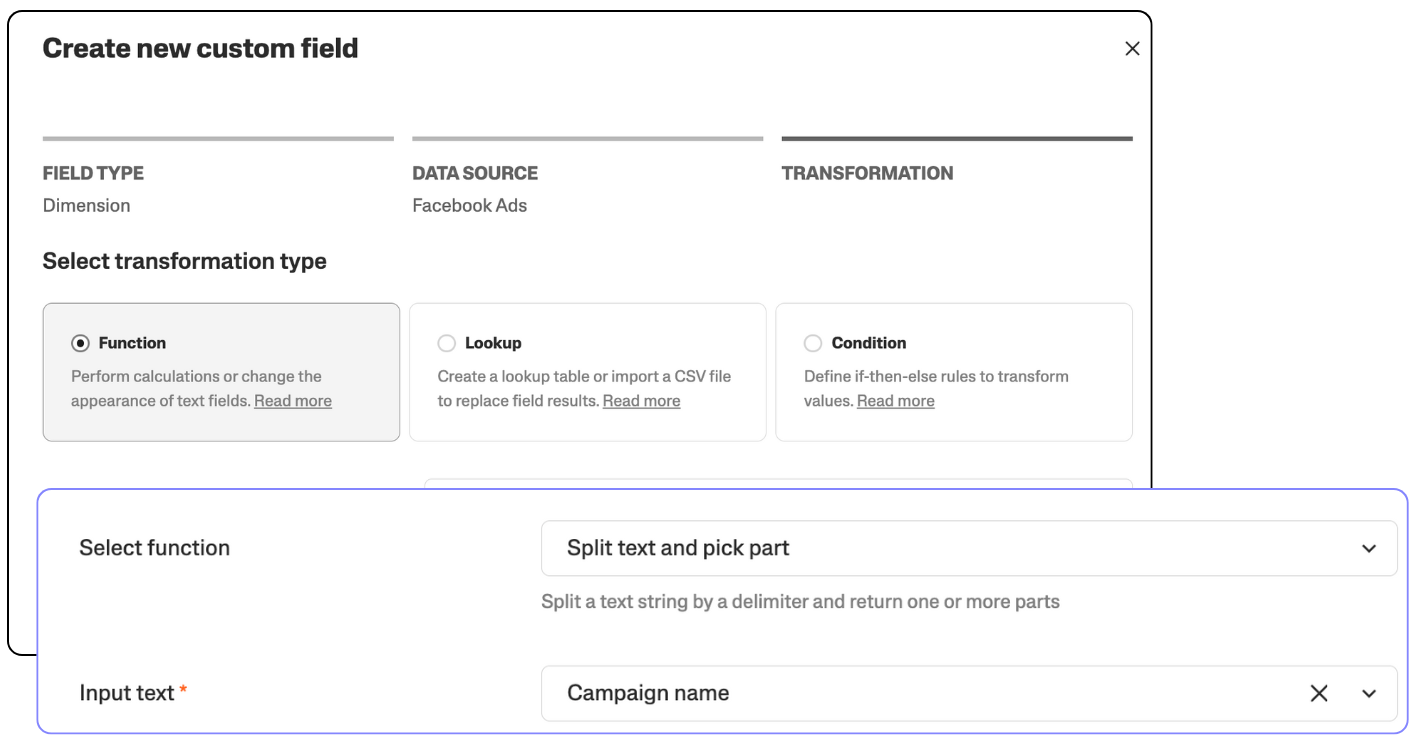Clear the Campaign name selection
Viewport: 1425px width, 747px height.
[1319, 693]
